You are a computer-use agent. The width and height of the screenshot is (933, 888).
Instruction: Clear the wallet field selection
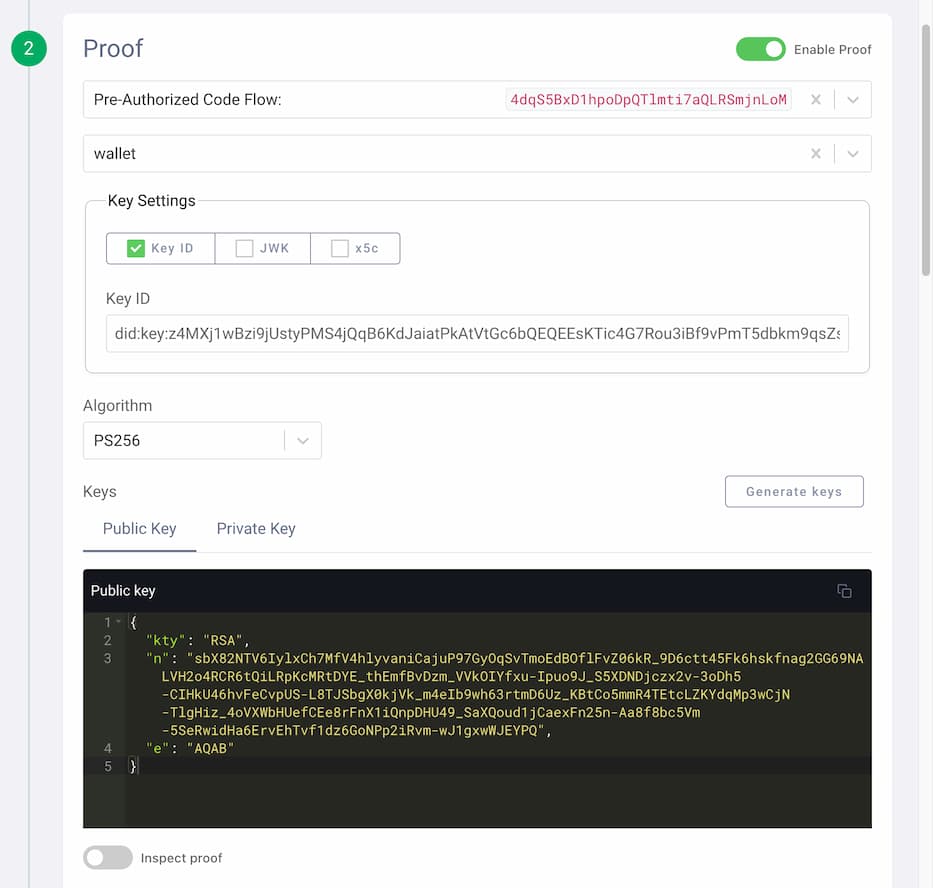pos(815,153)
